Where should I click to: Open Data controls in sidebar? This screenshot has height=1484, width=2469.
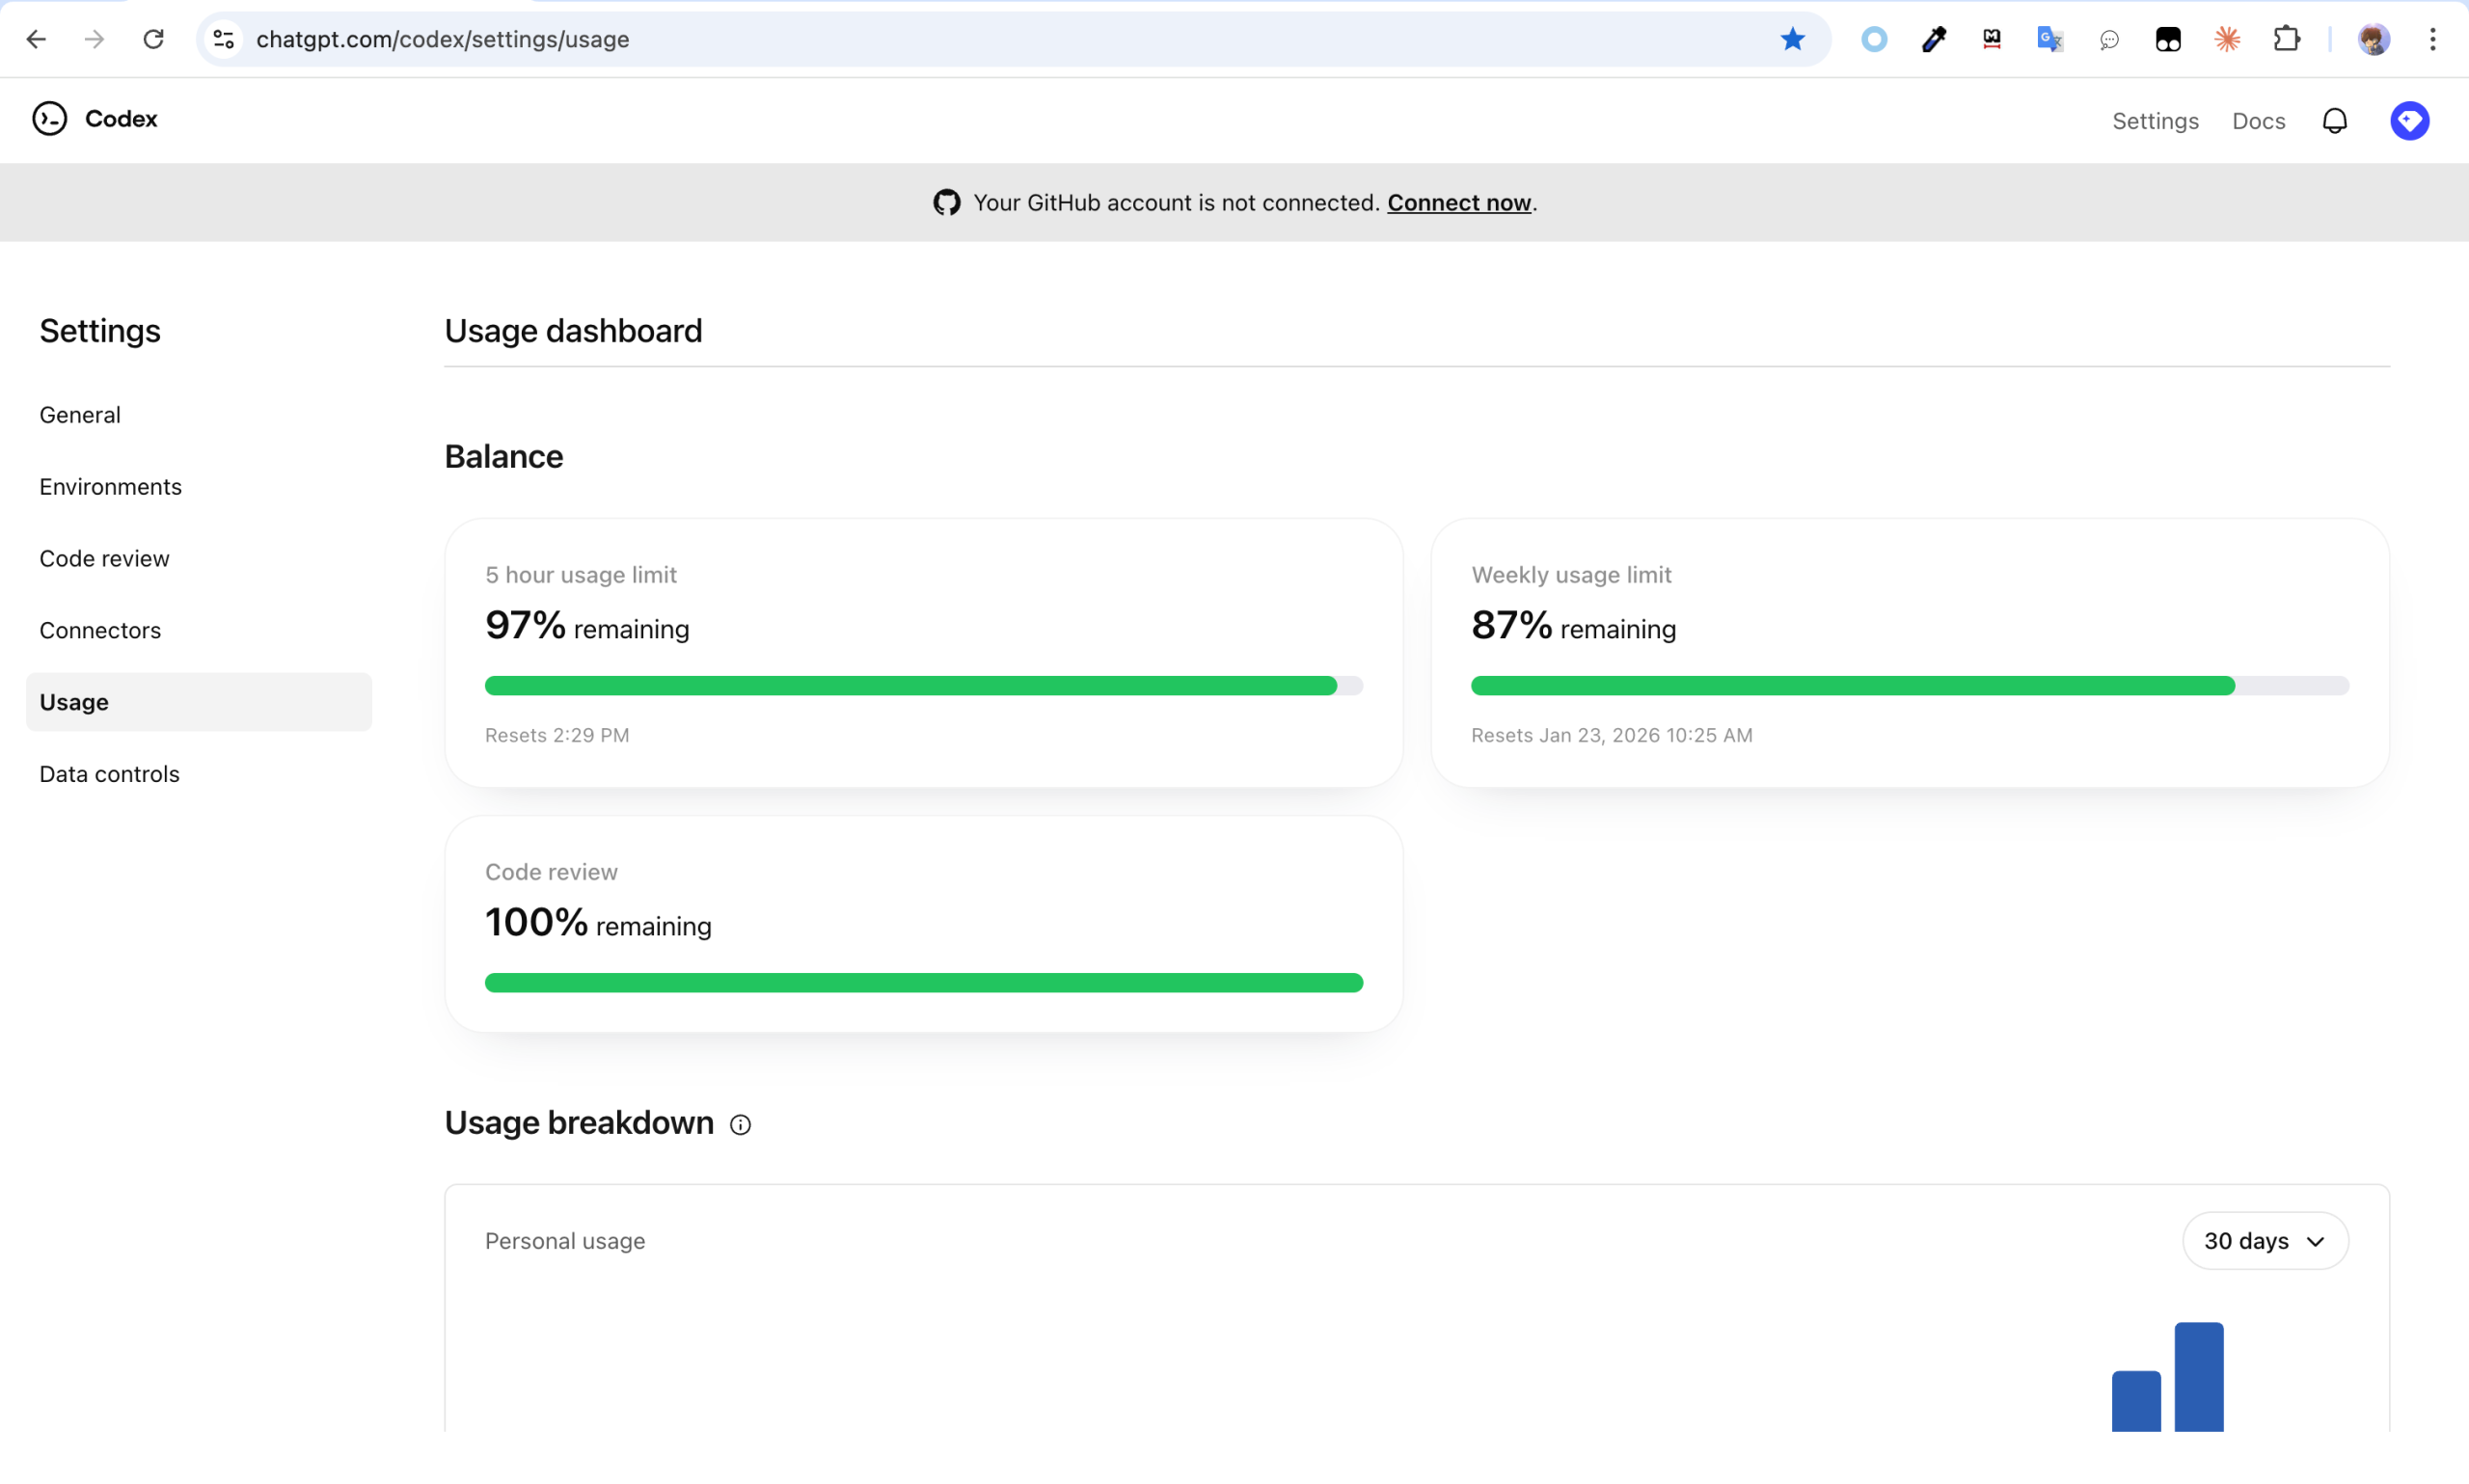coord(109,774)
